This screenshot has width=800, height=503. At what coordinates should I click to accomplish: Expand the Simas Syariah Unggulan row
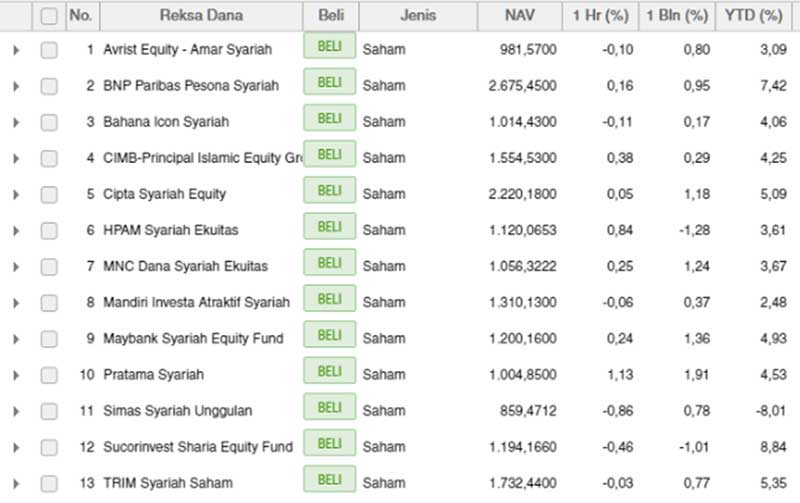(16, 411)
